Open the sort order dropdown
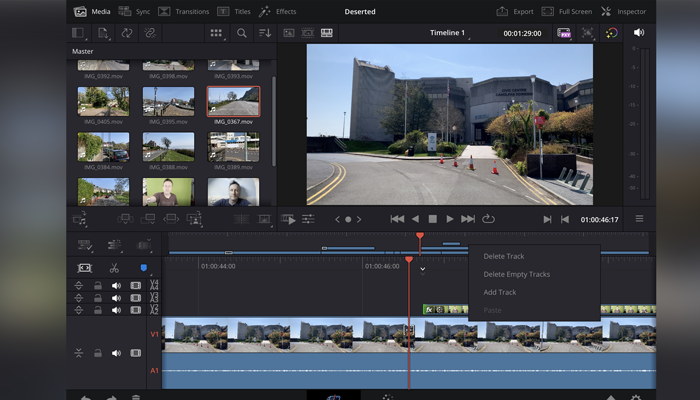This screenshot has width=700, height=400. [x=265, y=33]
